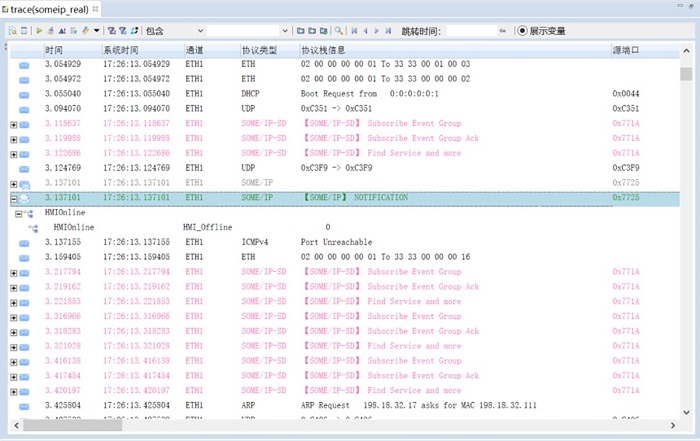The width and height of the screenshot is (700, 441).
Task: Jump to last record navigation icon
Action: (x=388, y=31)
